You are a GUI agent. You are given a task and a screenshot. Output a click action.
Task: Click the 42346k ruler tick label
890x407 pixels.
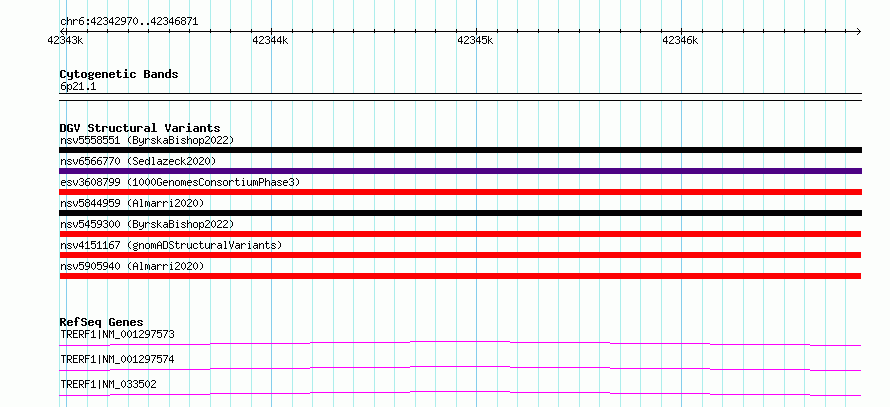pyautogui.click(x=680, y=40)
